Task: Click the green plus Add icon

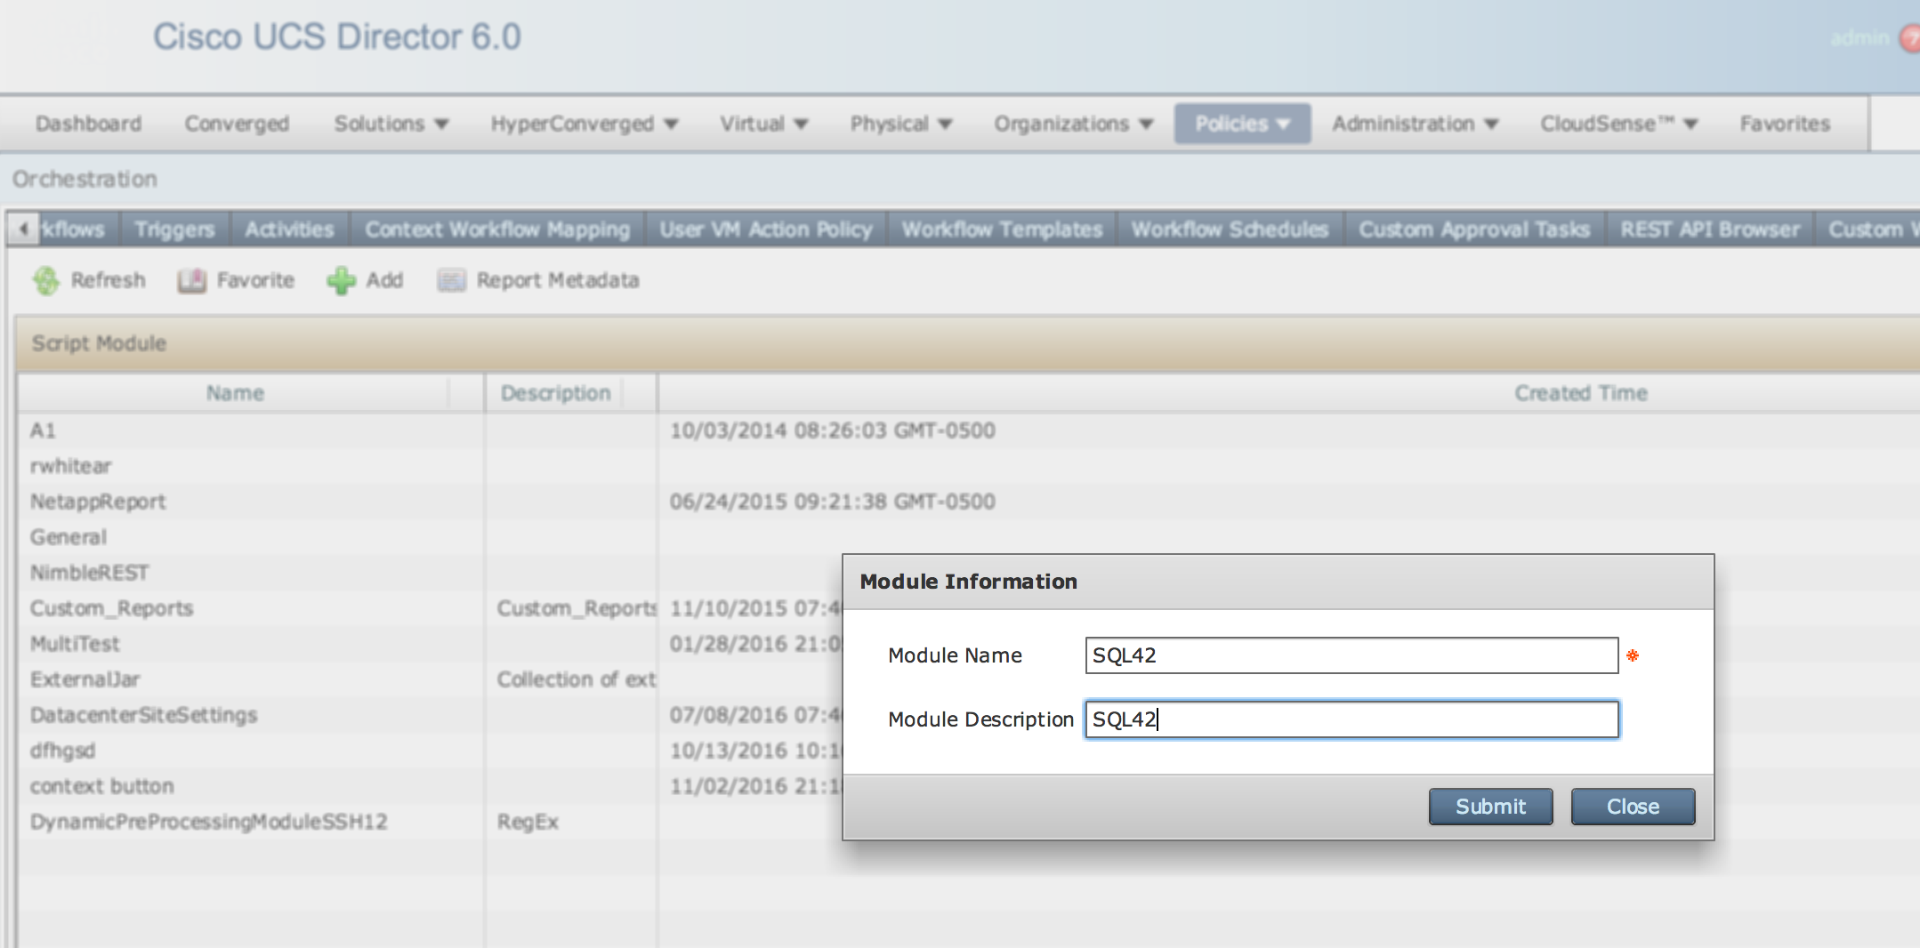Action: click(341, 281)
